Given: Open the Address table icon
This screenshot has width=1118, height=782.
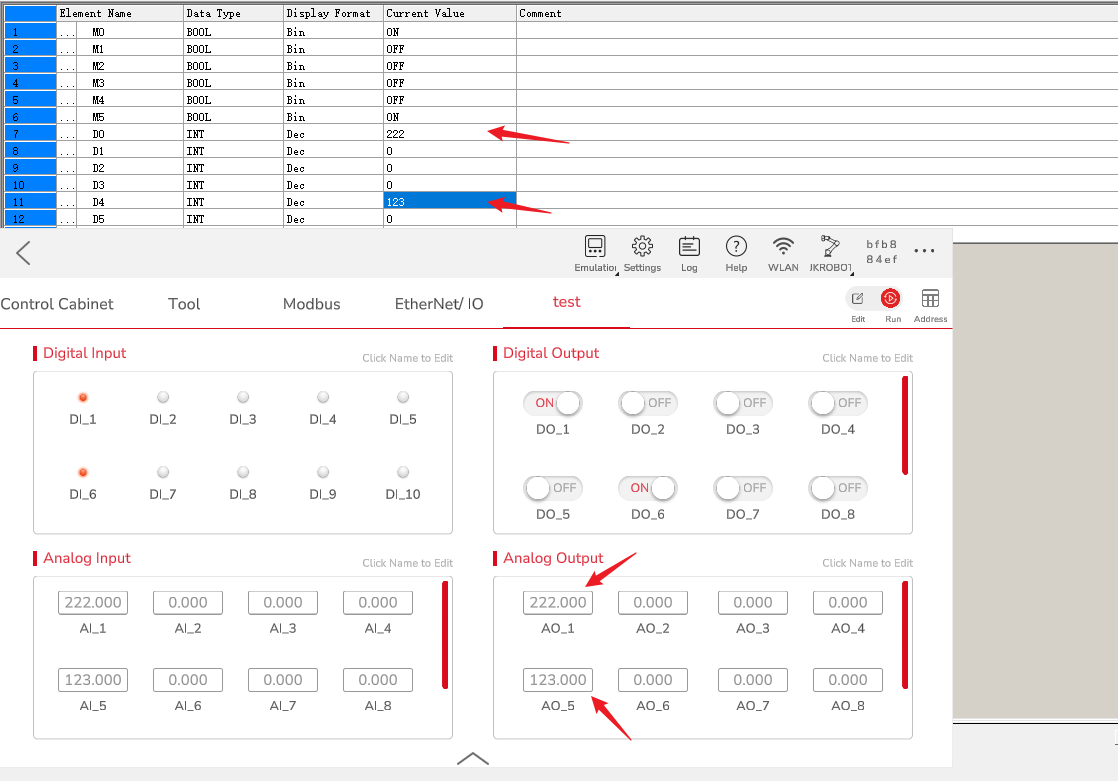Looking at the screenshot, I should [x=930, y=299].
